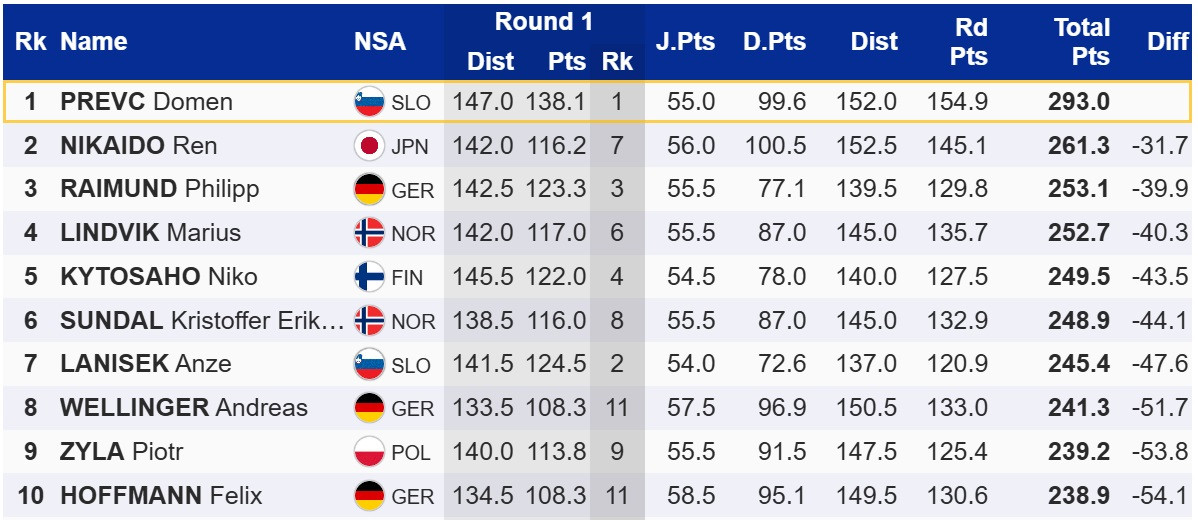Image resolution: width=1198 pixels, height=520 pixels.
Task: Click Japan flag next to Nikaido Ren
Action: [x=369, y=146]
